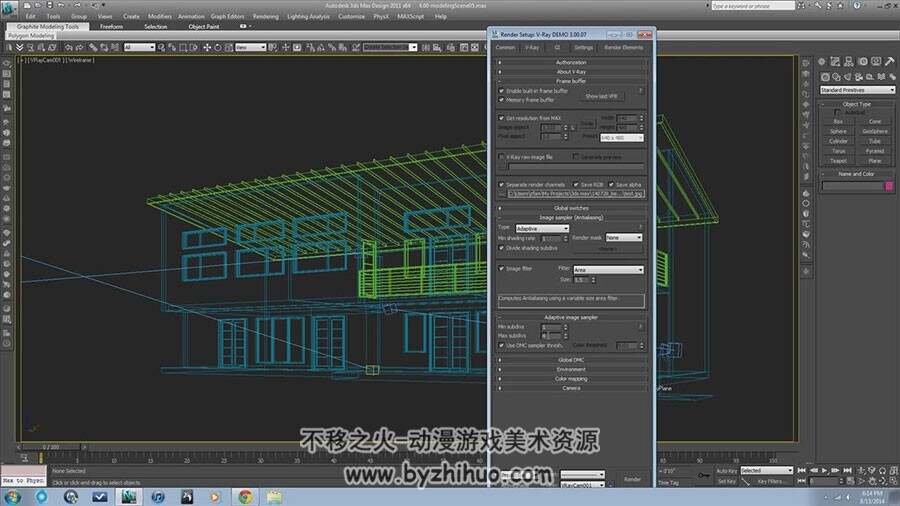Open the Freeform ribbon tab
This screenshot has height=506, width=900.
pos(111,26)
